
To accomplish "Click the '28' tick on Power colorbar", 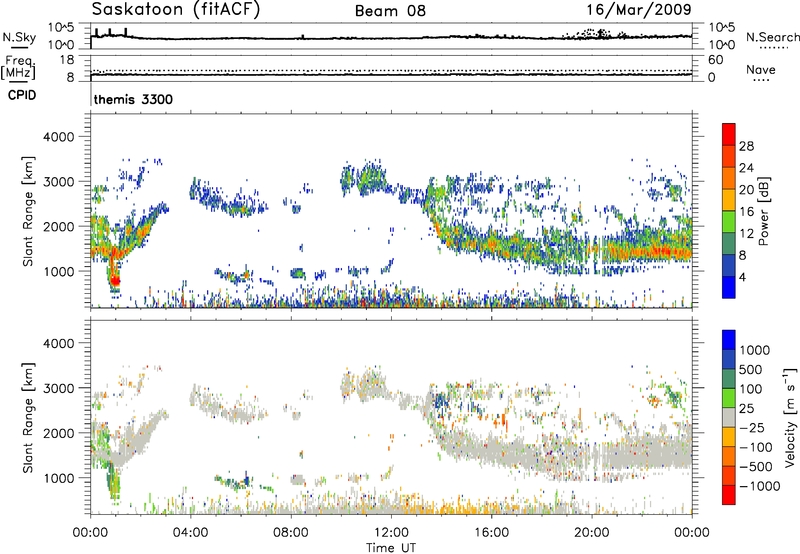I will coord(746,146).
